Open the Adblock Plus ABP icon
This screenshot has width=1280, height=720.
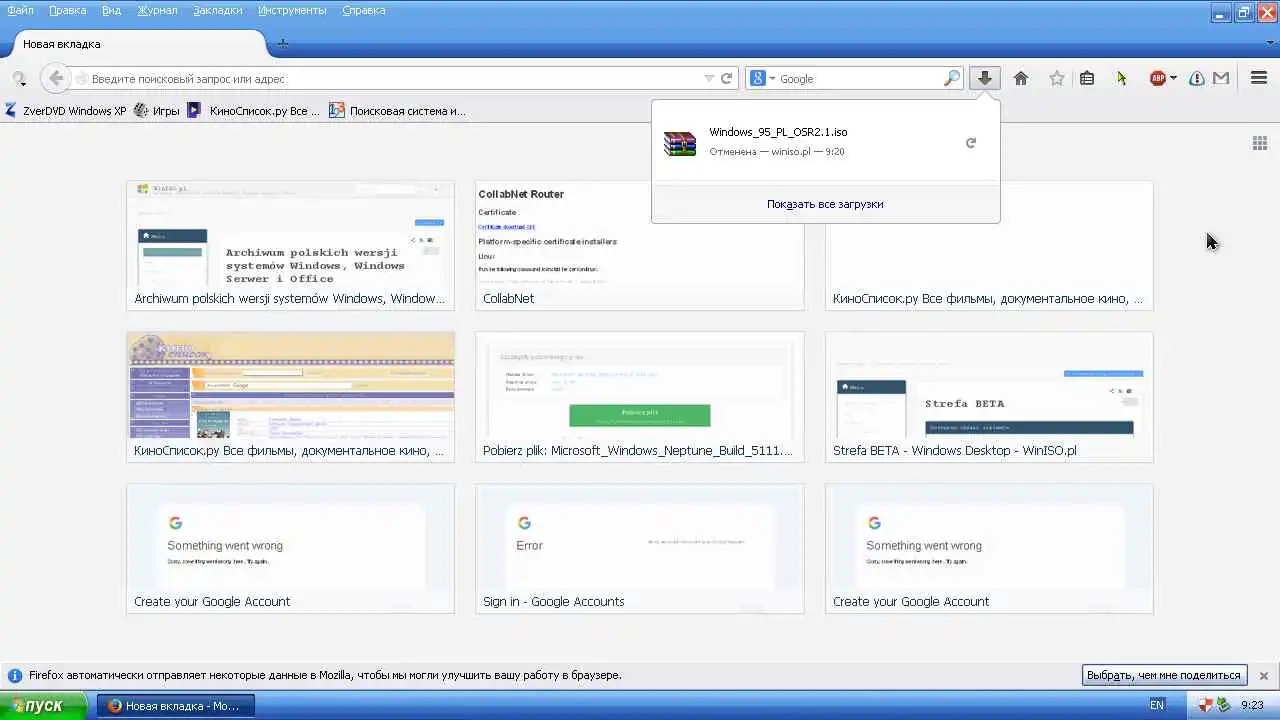click(1158, 78)
